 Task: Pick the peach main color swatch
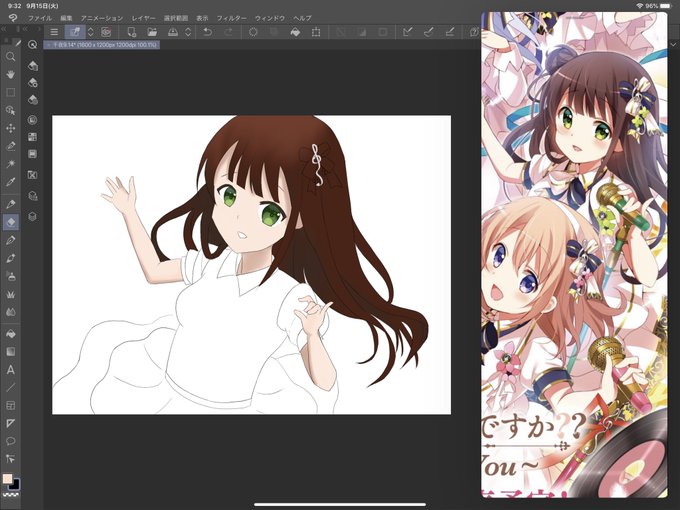pos(7,479)
